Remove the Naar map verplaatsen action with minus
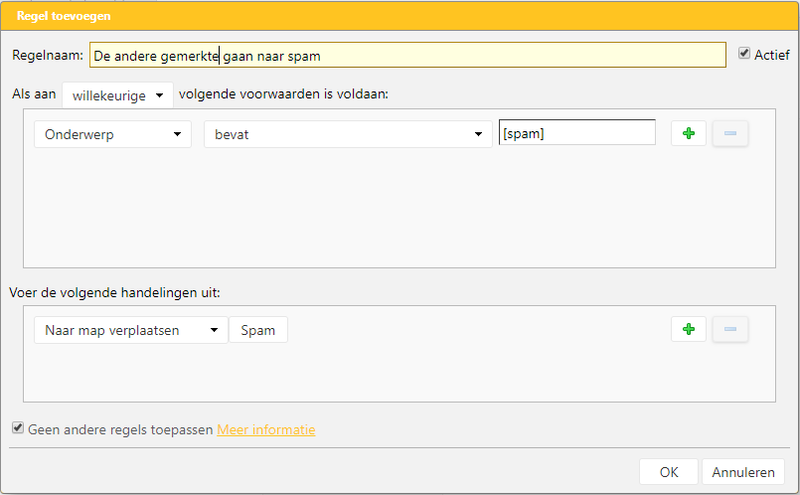This screenshot has width=800, height=495. point(730,330)
